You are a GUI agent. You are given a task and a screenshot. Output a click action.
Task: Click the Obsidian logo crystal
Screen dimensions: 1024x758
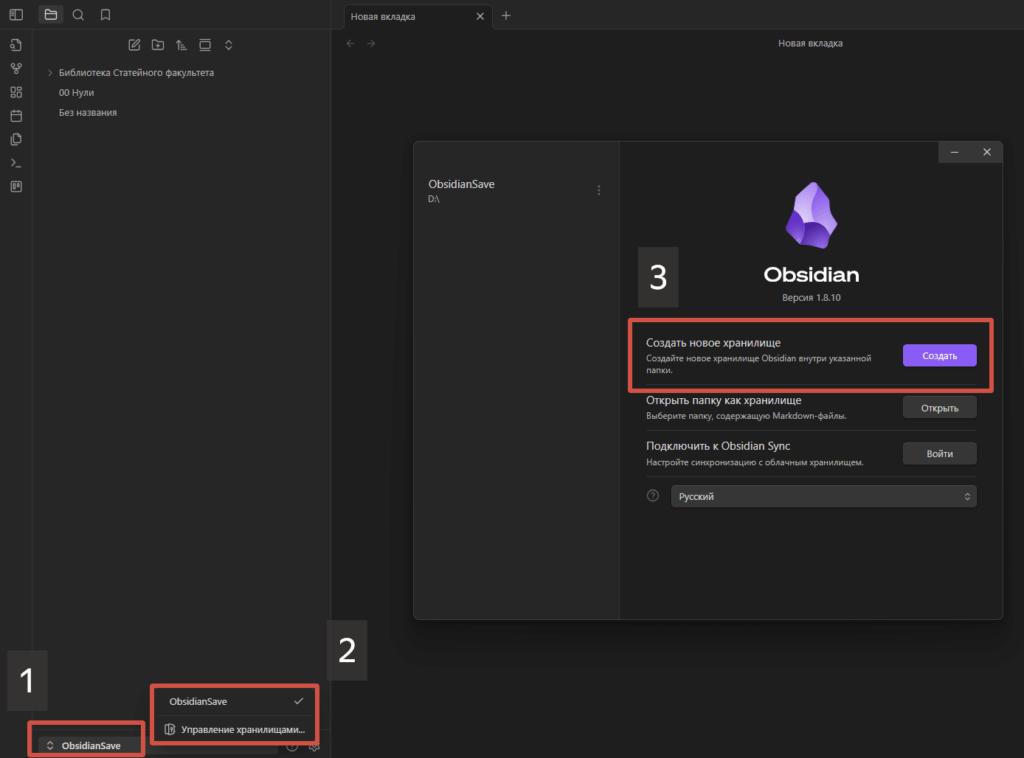tap(811, 215)
